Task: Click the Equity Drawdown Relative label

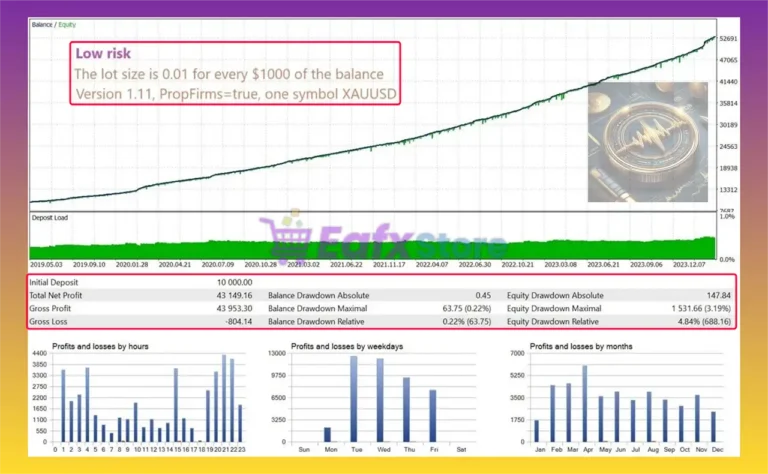Action: click(552, 322)
